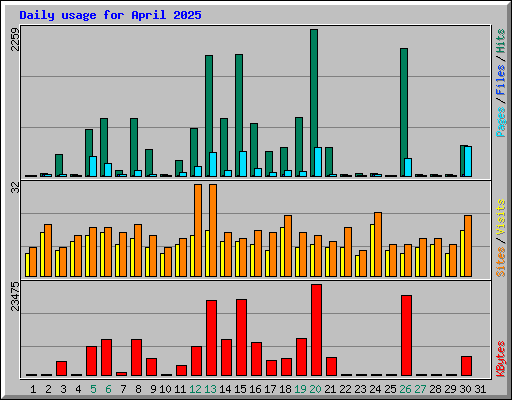The width and height of the screenshot is (512, 400).
Task: Click day 10 on the date axis
Action: pos(165,389)
